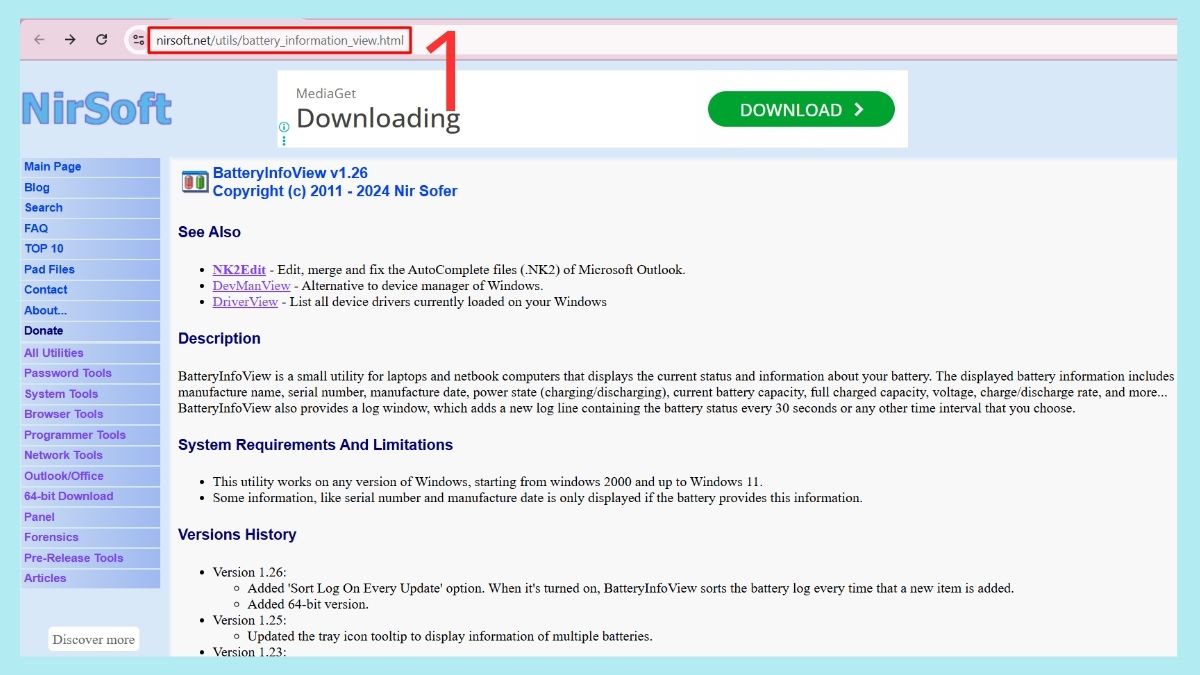This screenshot has width=1200, height=675.
Task: Click the Version 1.23: list entry
Action: [250, 652]
